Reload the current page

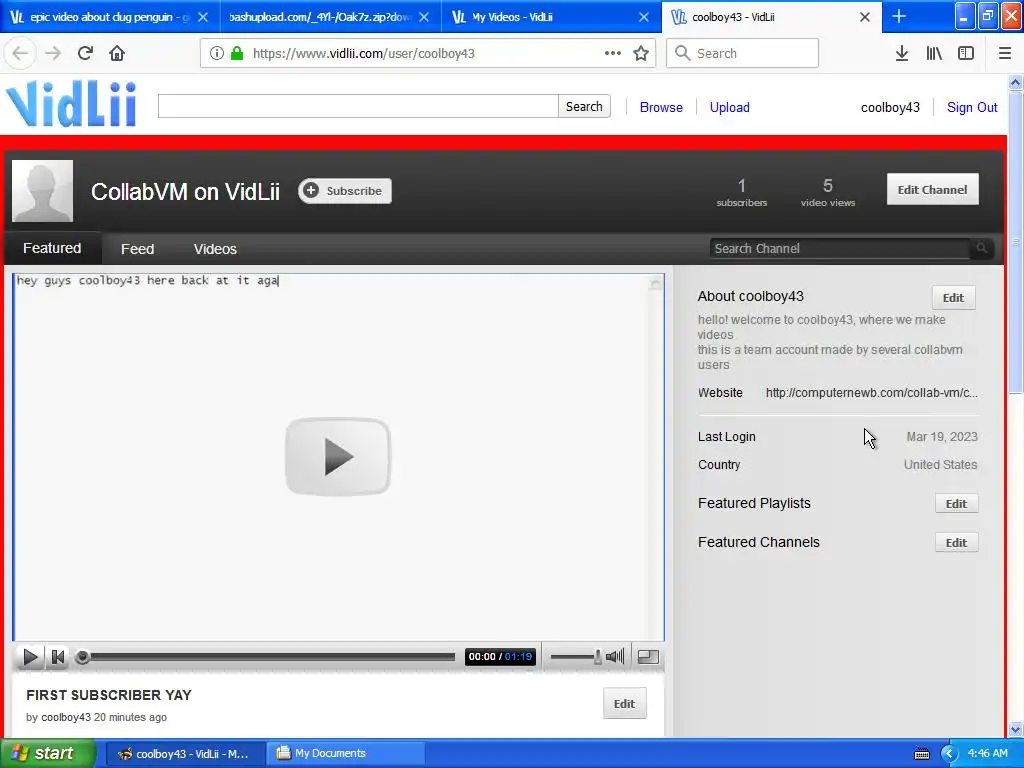coord(85,54)
